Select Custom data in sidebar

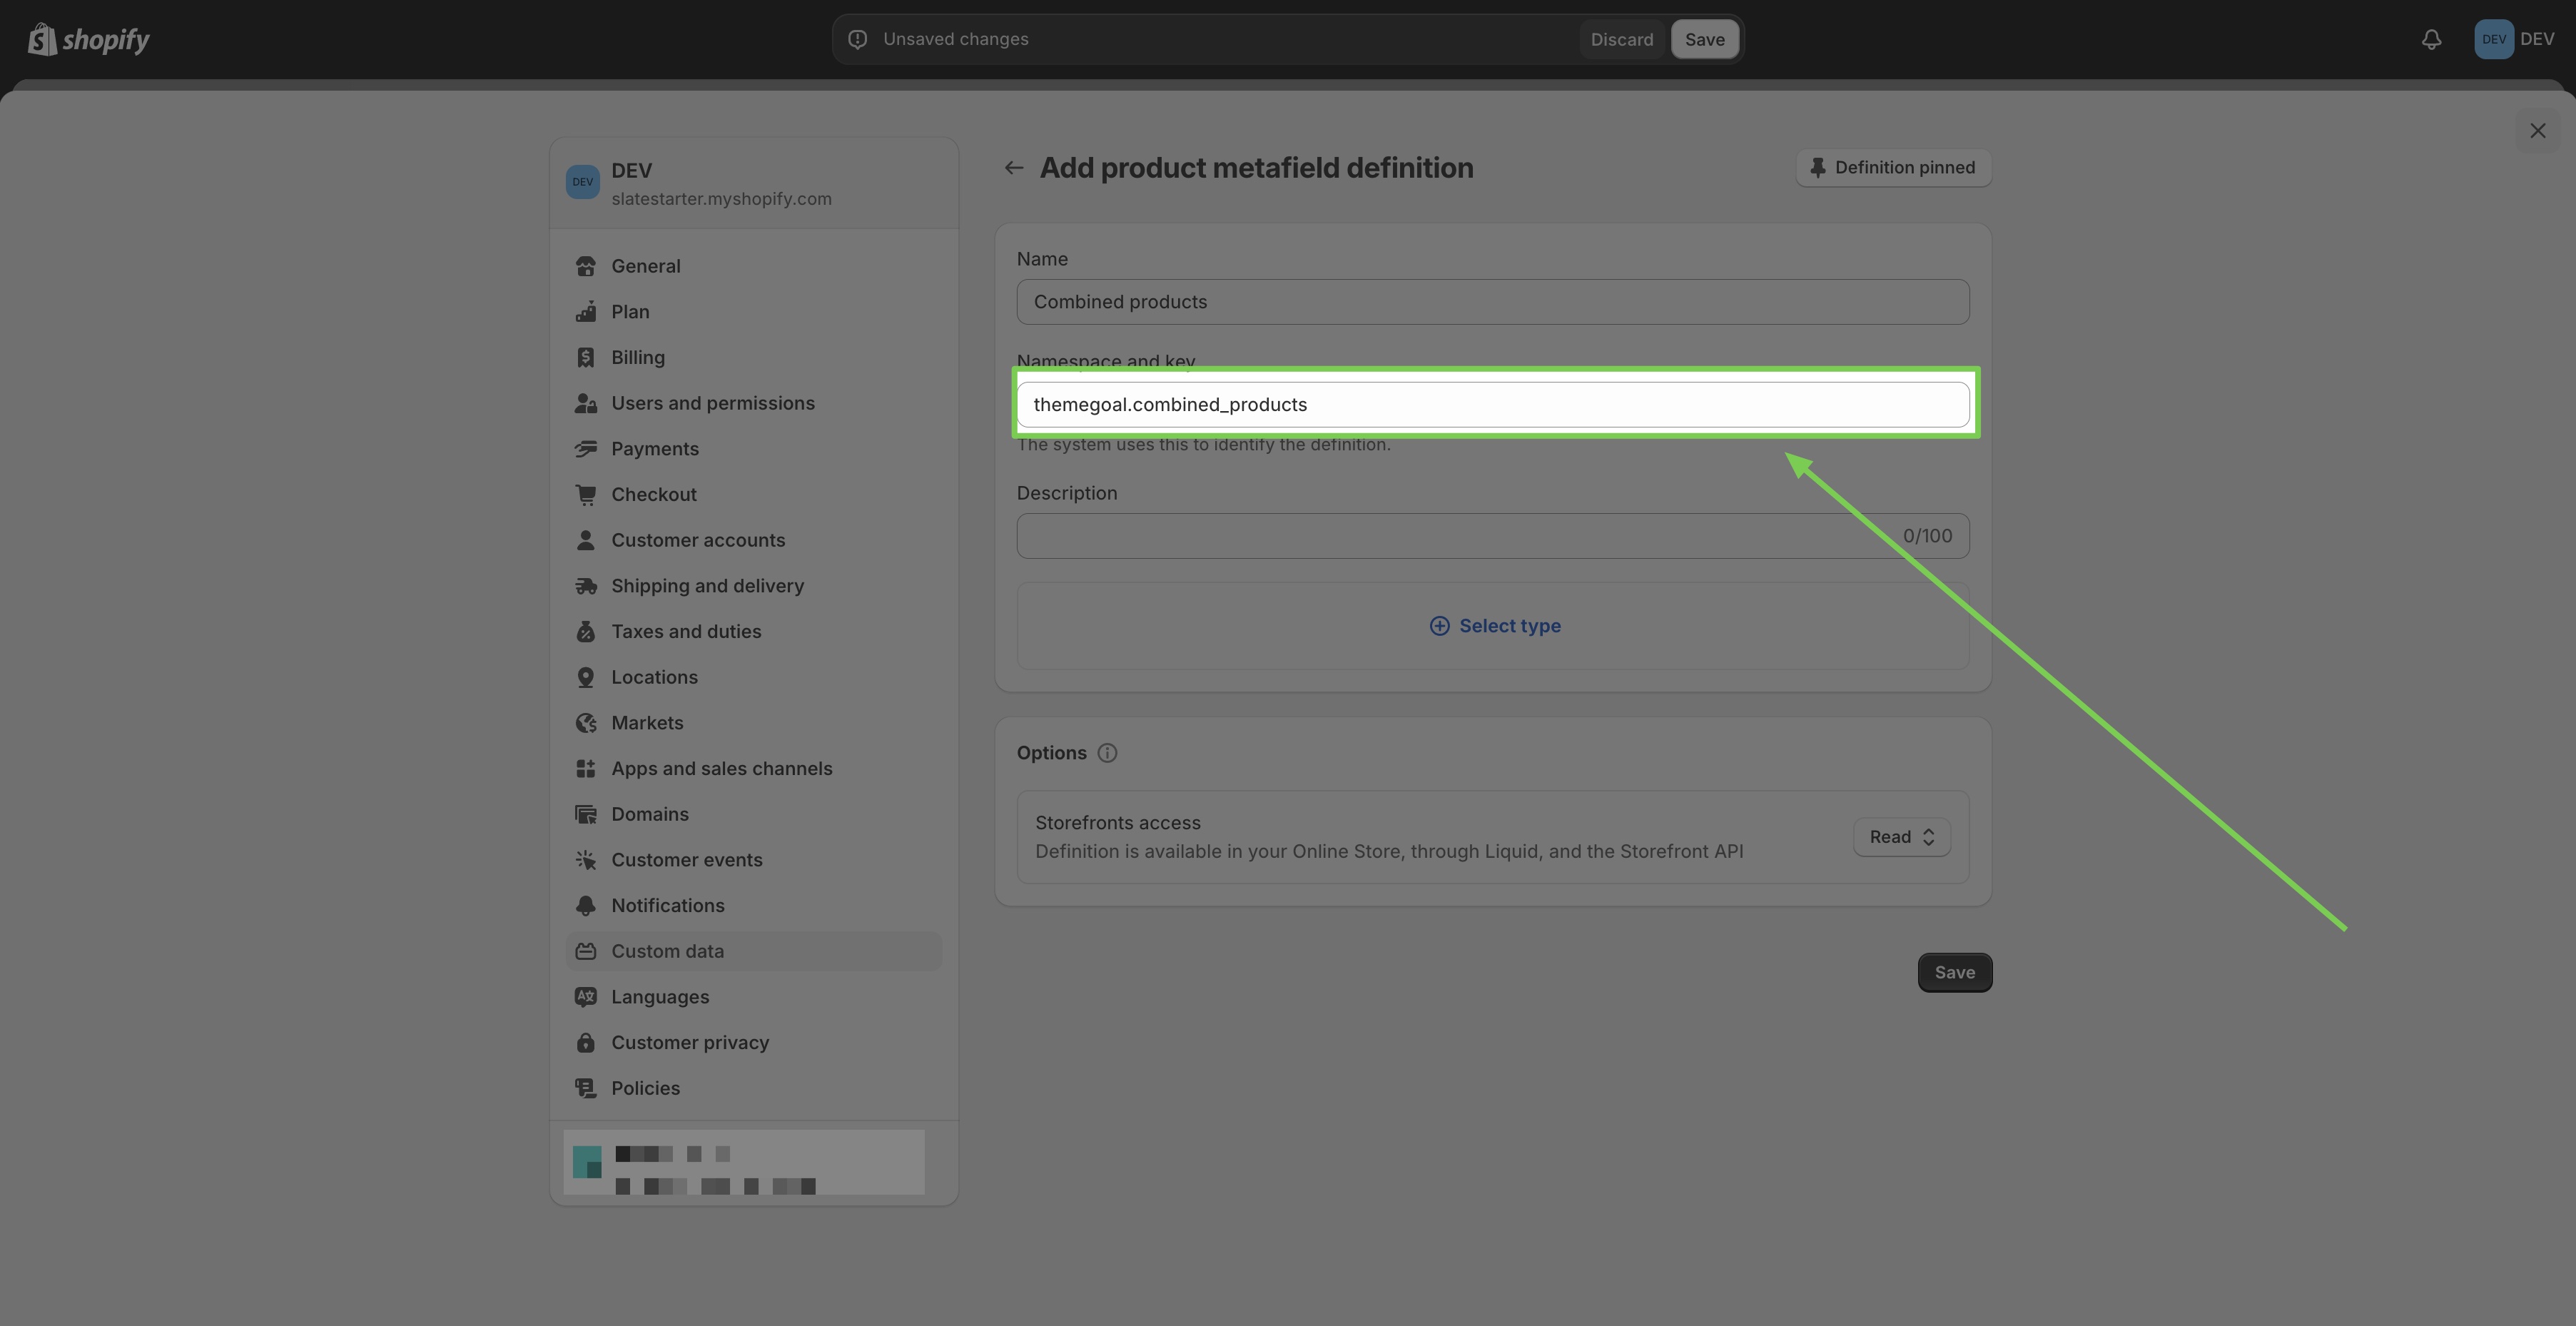pyautogui.click(x=754, y=951)
